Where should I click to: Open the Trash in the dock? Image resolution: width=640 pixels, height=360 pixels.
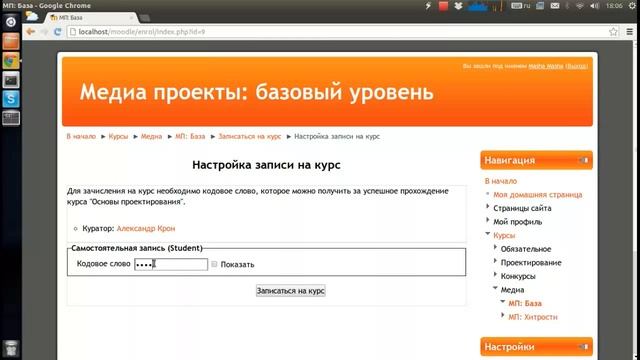(x=11, y=348)
